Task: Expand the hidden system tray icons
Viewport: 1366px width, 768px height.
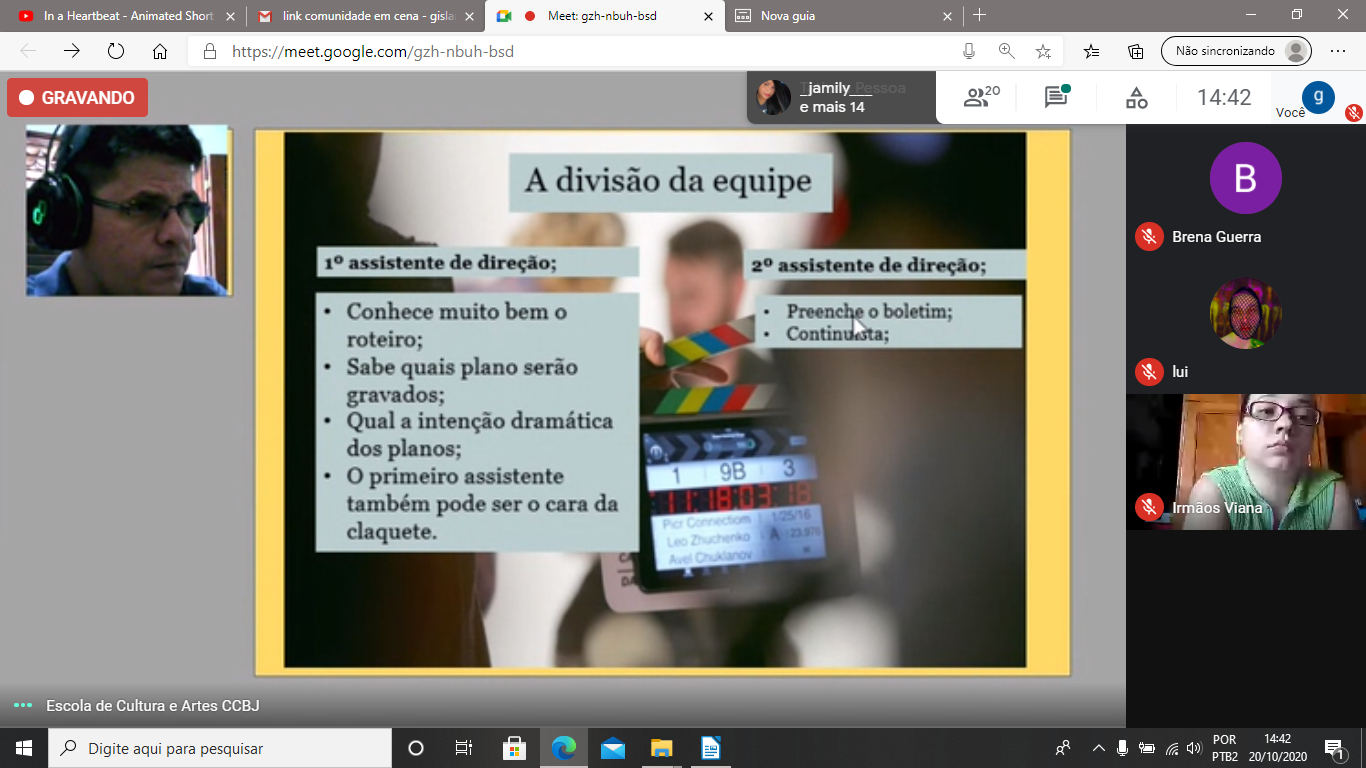Action: point(1098,748)
